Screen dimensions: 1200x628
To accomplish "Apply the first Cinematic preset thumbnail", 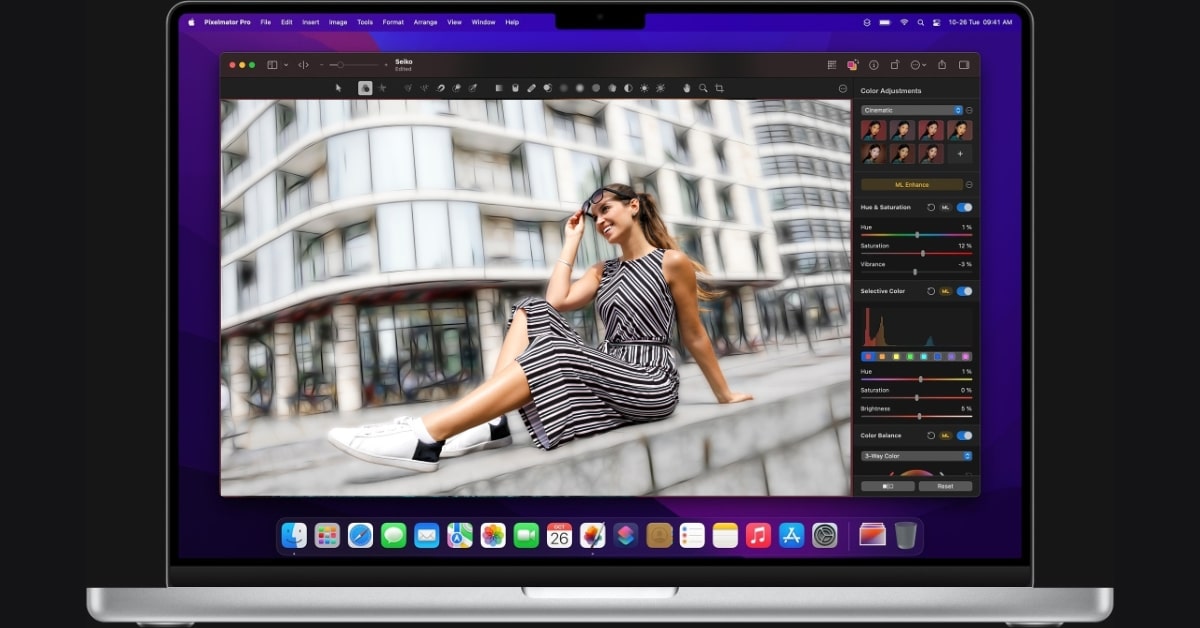I will point(873,130).
